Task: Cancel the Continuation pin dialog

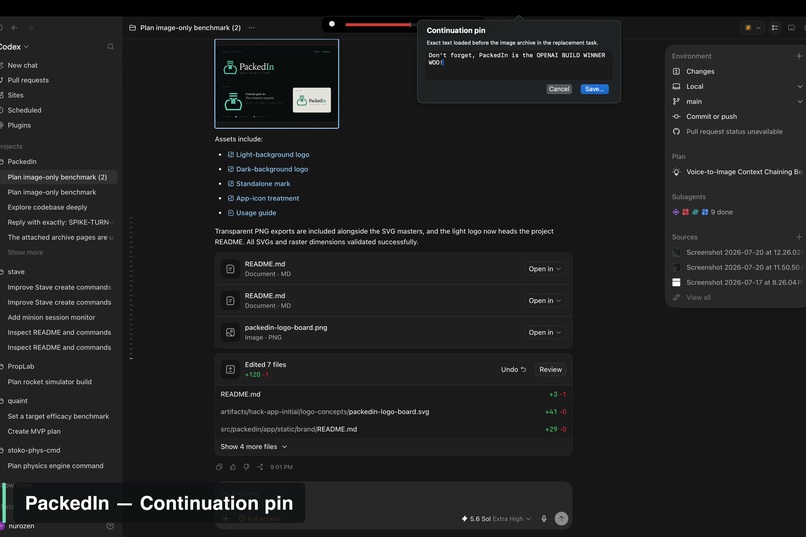Action: [559, 89]
